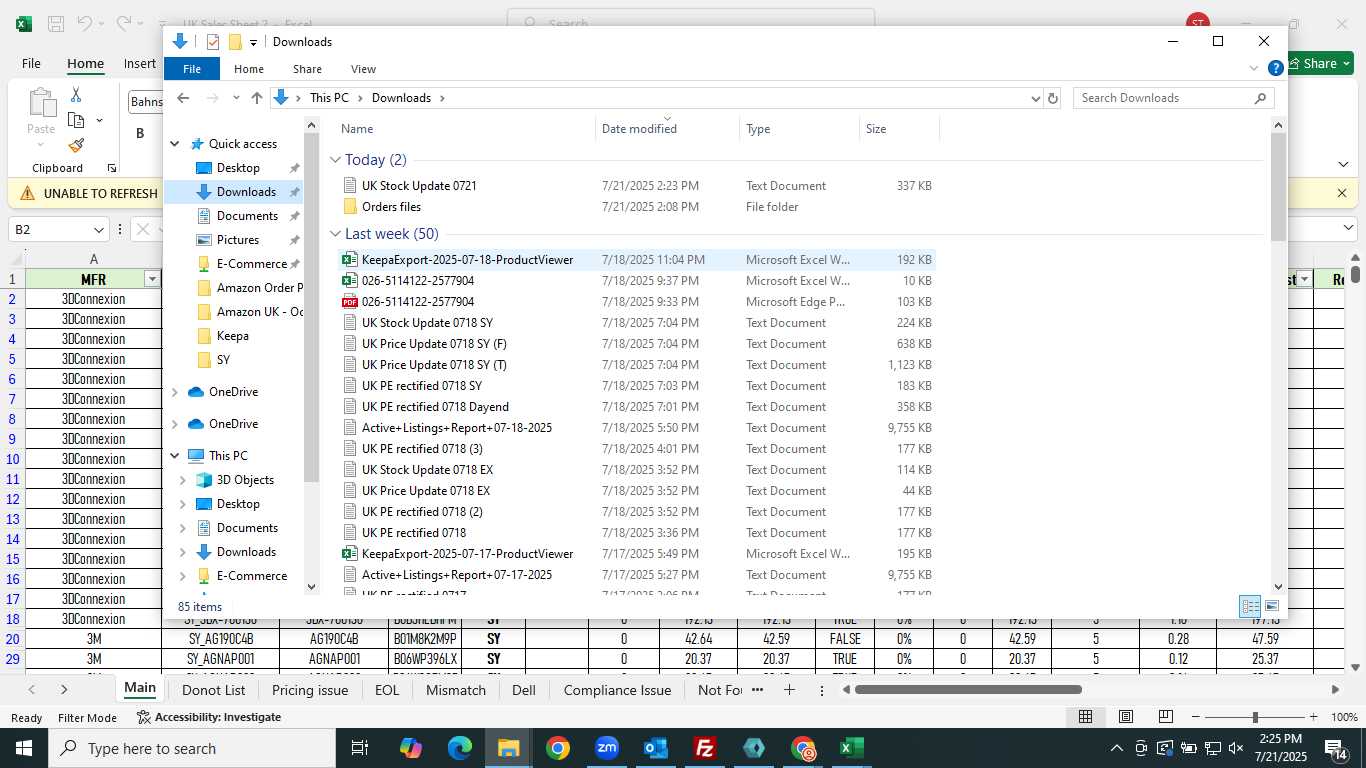Expand the first OneDrive tree node

pyautogui.click(x=176, y=392)
